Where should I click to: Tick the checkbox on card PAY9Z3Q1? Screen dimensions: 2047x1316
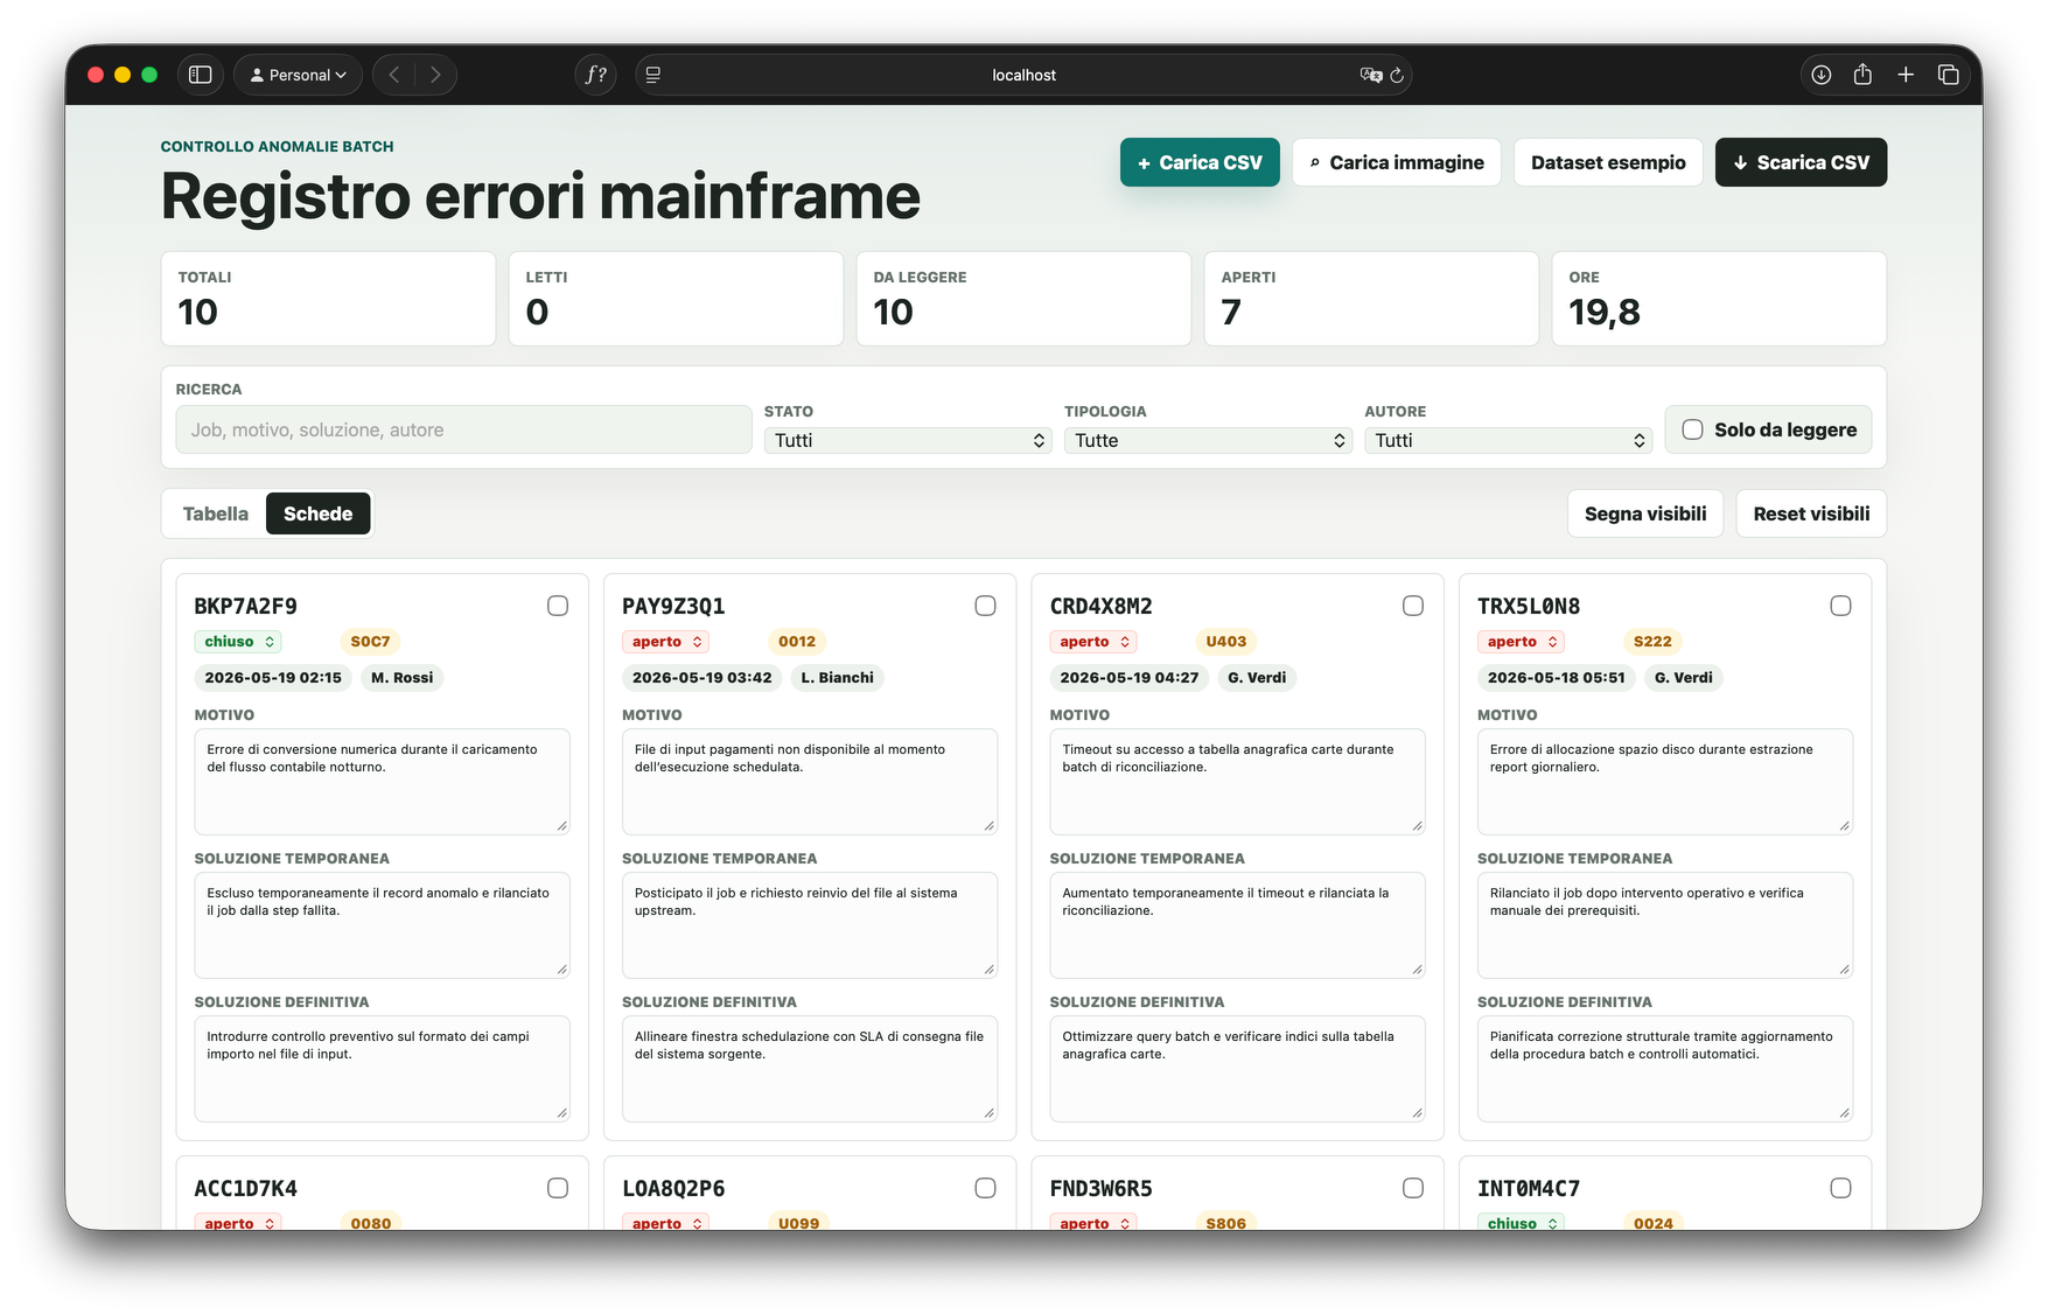(x=985, y=606)
